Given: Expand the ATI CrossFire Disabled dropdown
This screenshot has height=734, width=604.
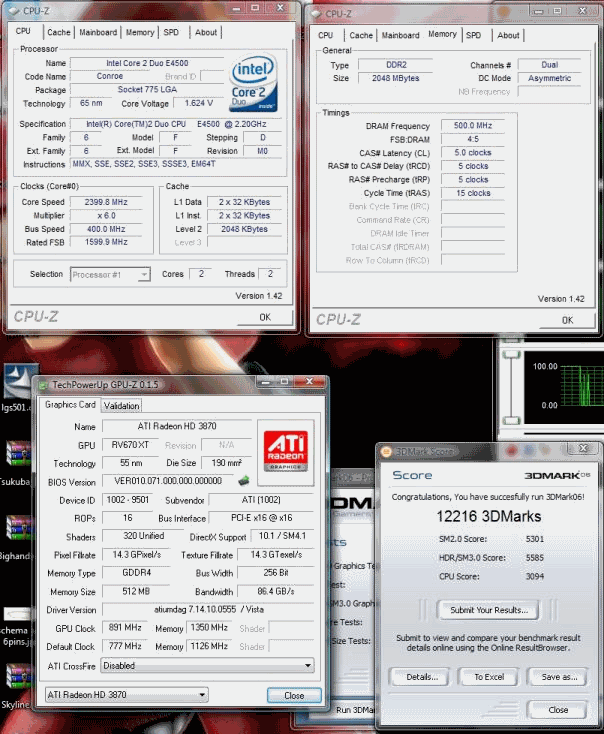Looking at the screenshot, I should [207, 665].
